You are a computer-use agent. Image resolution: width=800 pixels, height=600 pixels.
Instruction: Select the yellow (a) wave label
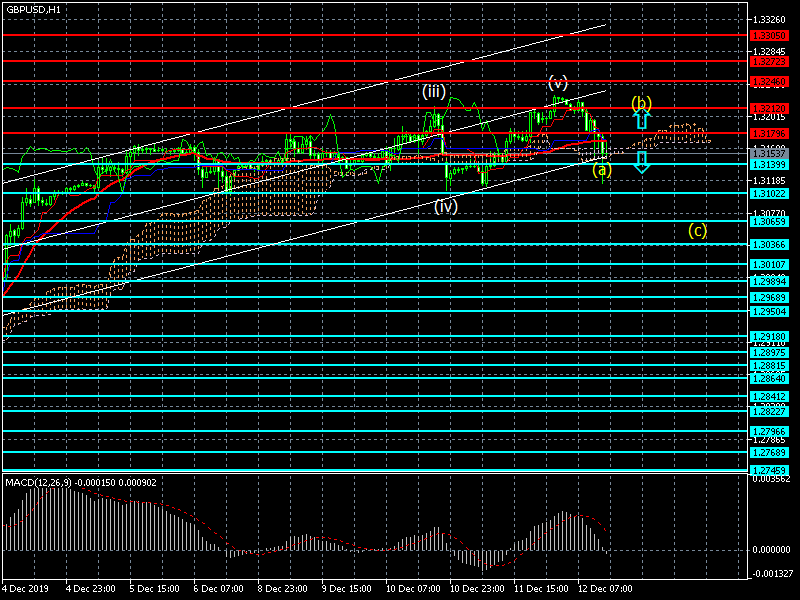click(602, 169)
